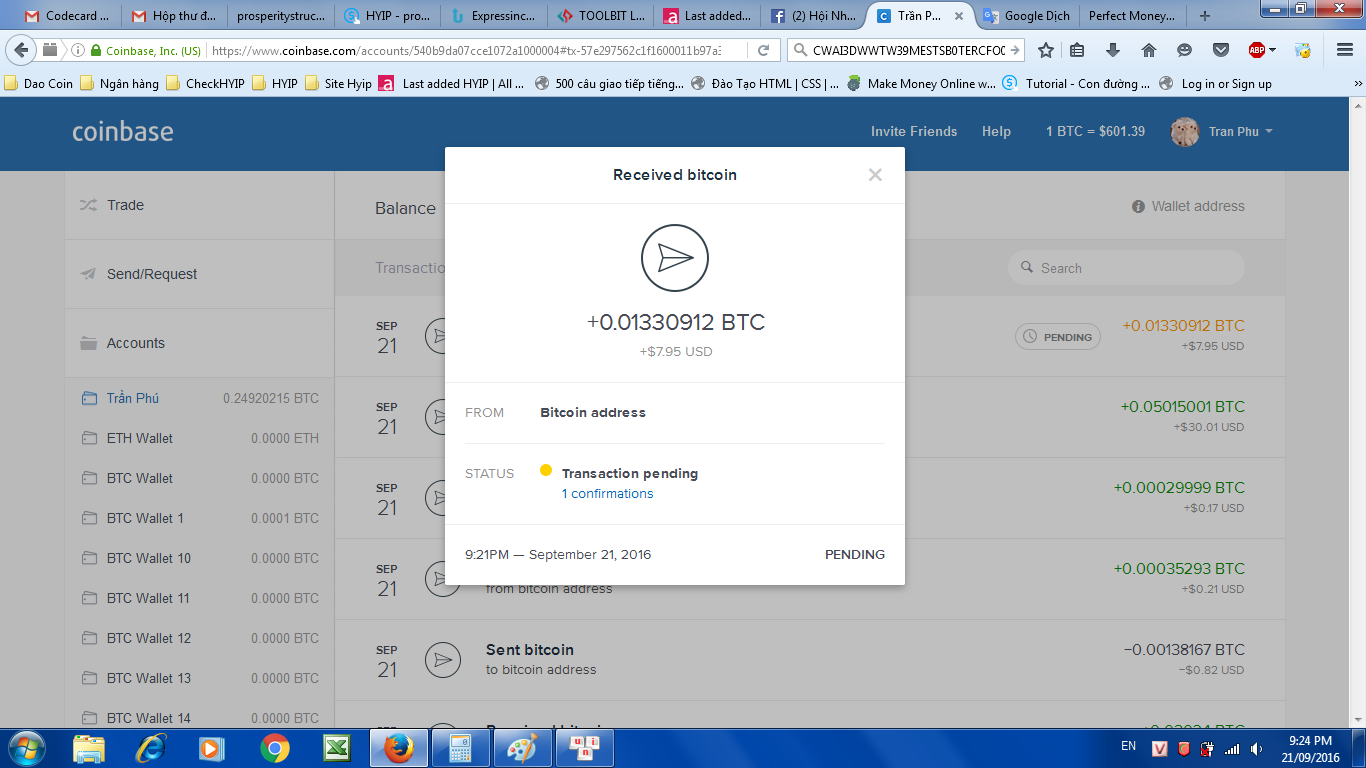The width and height of the screenshot is (1366, 768).
Task: Click the Coinbase URL address bar
Action: pos(465,50)
